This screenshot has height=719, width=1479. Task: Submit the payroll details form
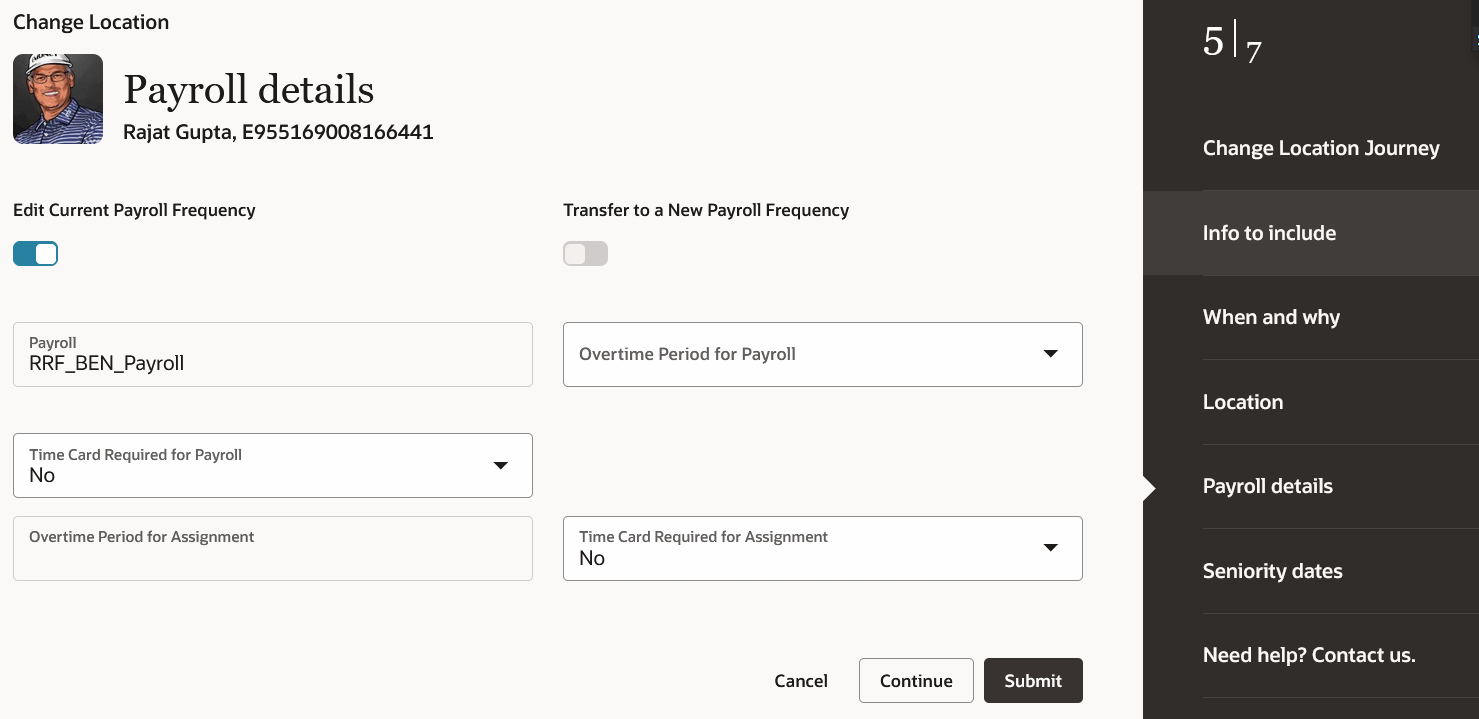[x=1033, y=681]
